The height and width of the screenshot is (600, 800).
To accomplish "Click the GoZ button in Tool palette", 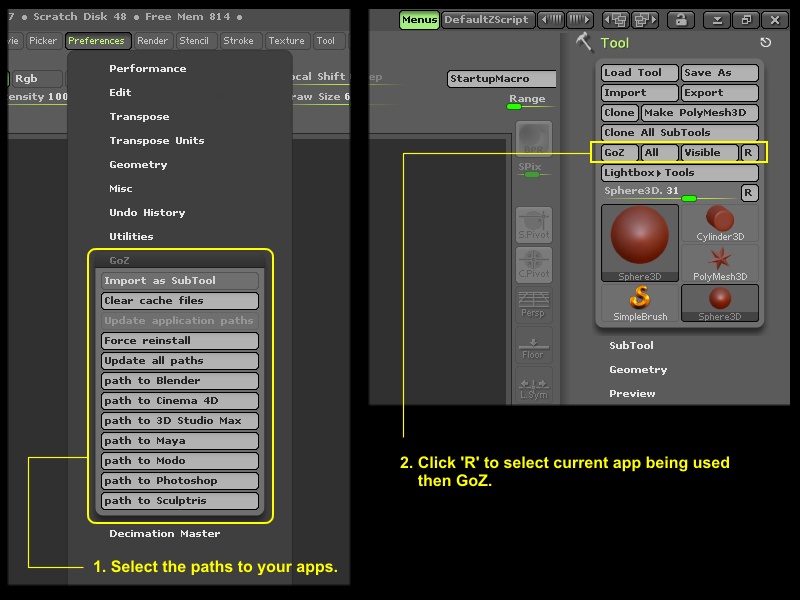I will pos(620,153).
